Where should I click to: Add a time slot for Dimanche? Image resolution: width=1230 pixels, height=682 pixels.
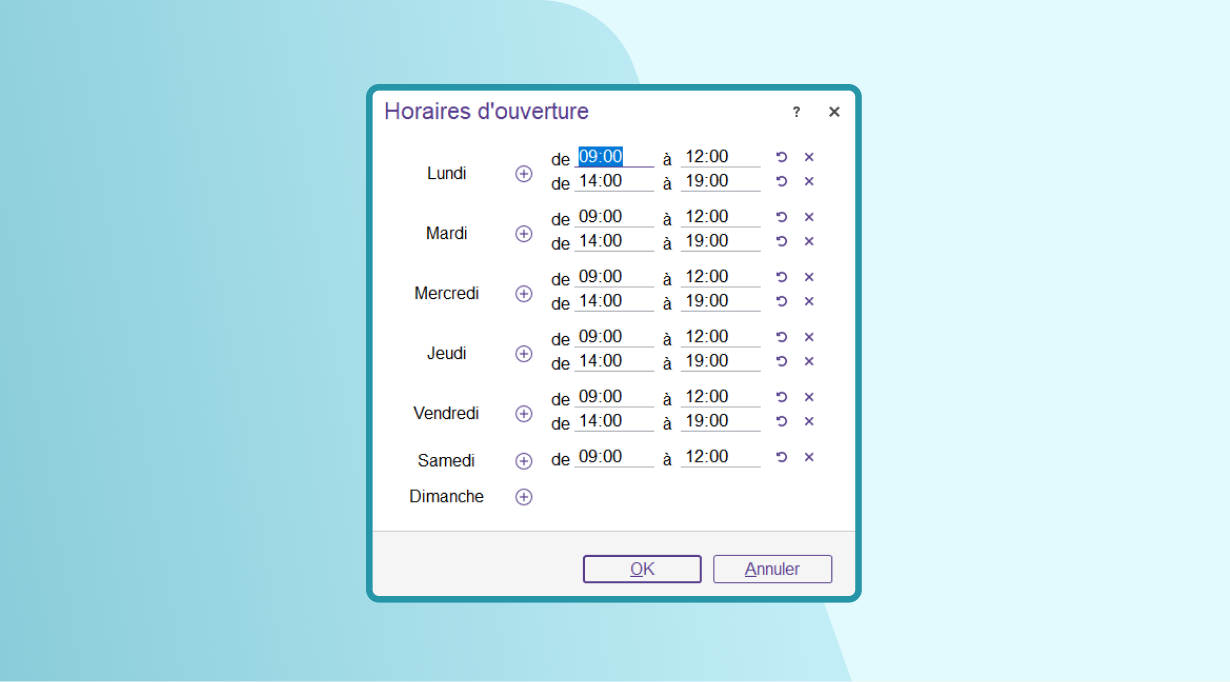pyautogui.click(x=523, y=497)
